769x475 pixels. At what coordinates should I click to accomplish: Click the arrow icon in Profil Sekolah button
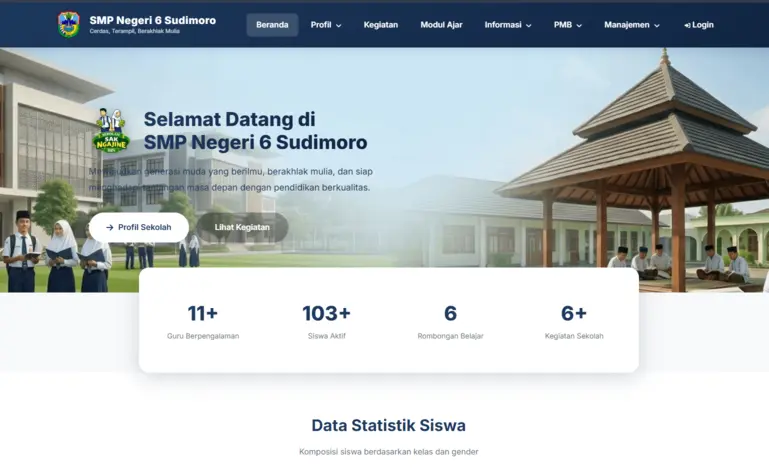pos(110,227)
